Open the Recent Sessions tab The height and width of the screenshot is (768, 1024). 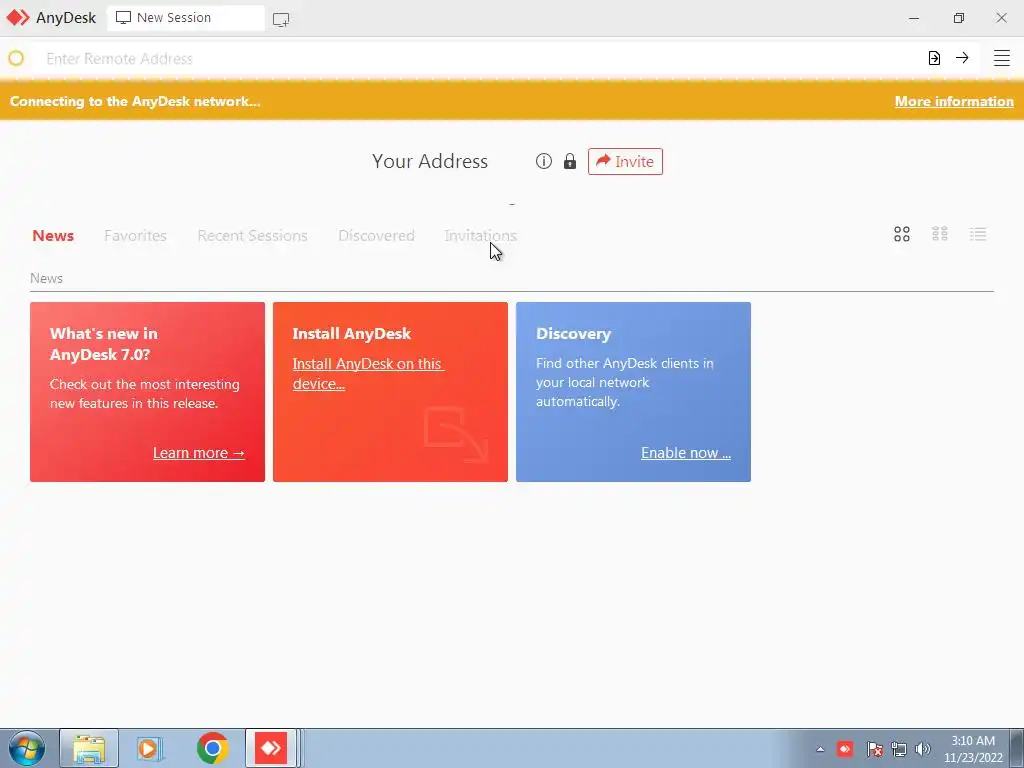point(253,236)
